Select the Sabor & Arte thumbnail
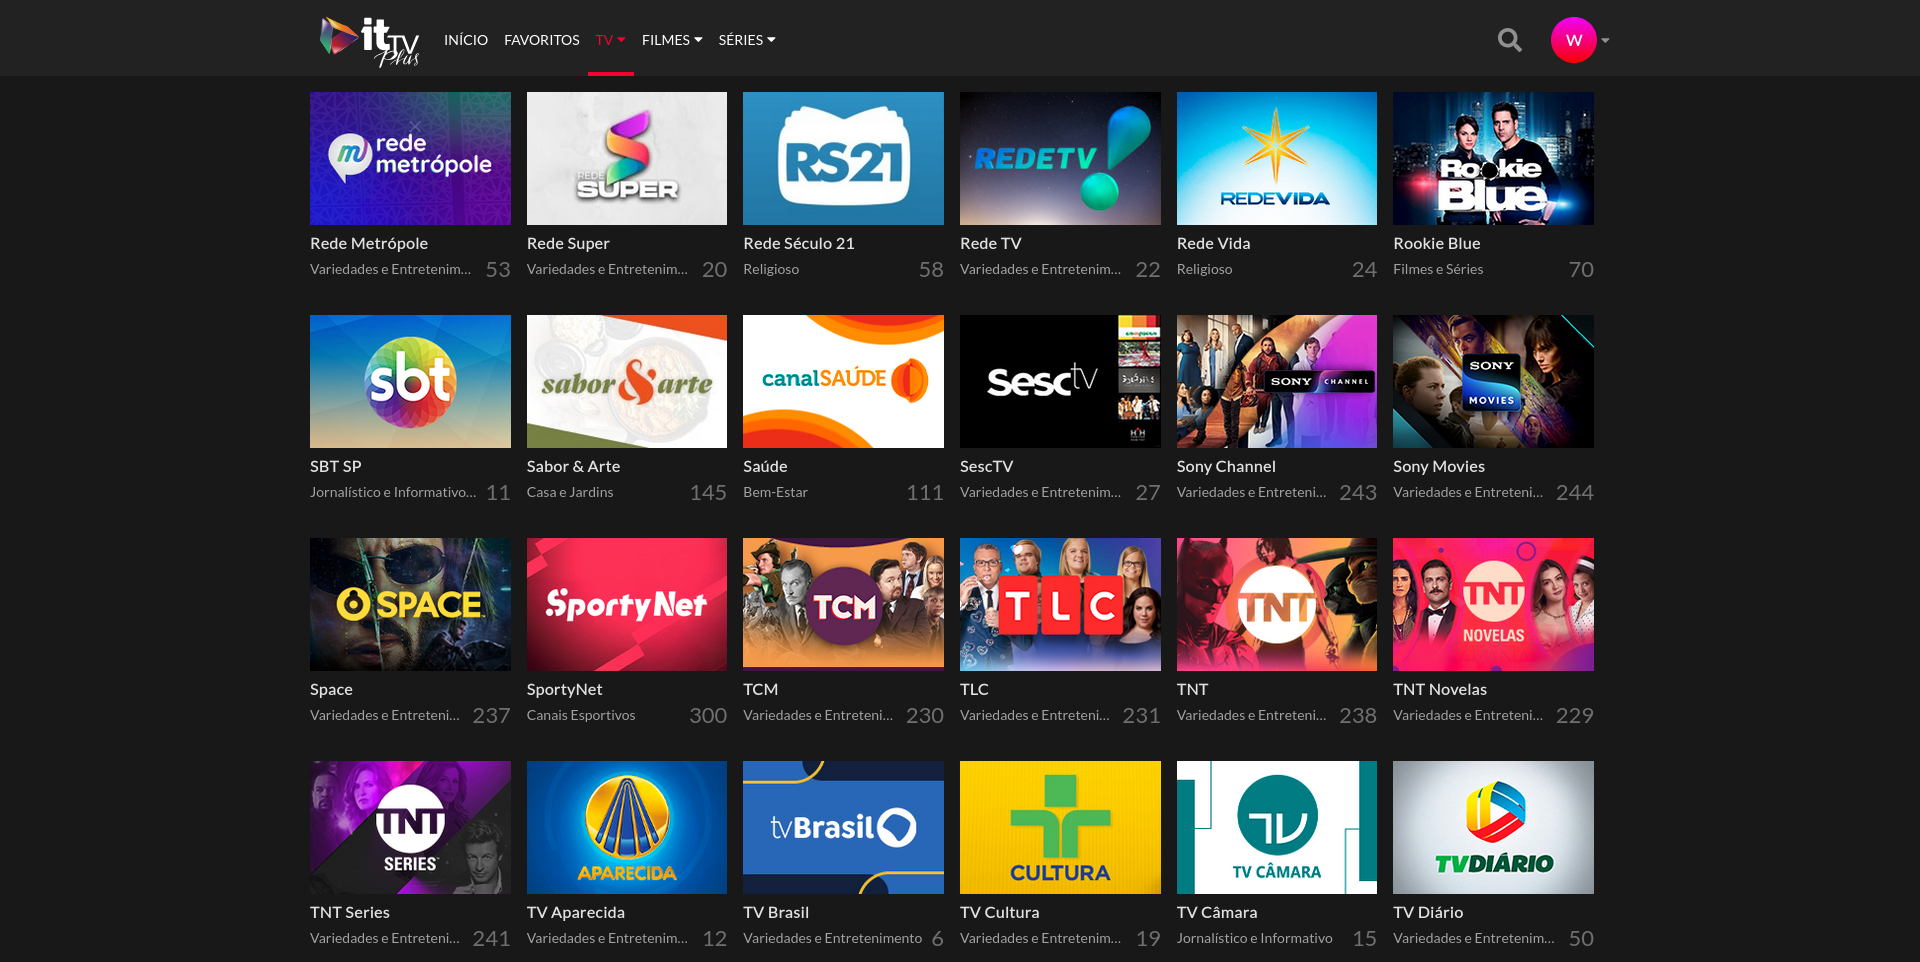Image resolution: width=1920 pixels, height=962 pixels. (627, 381)
